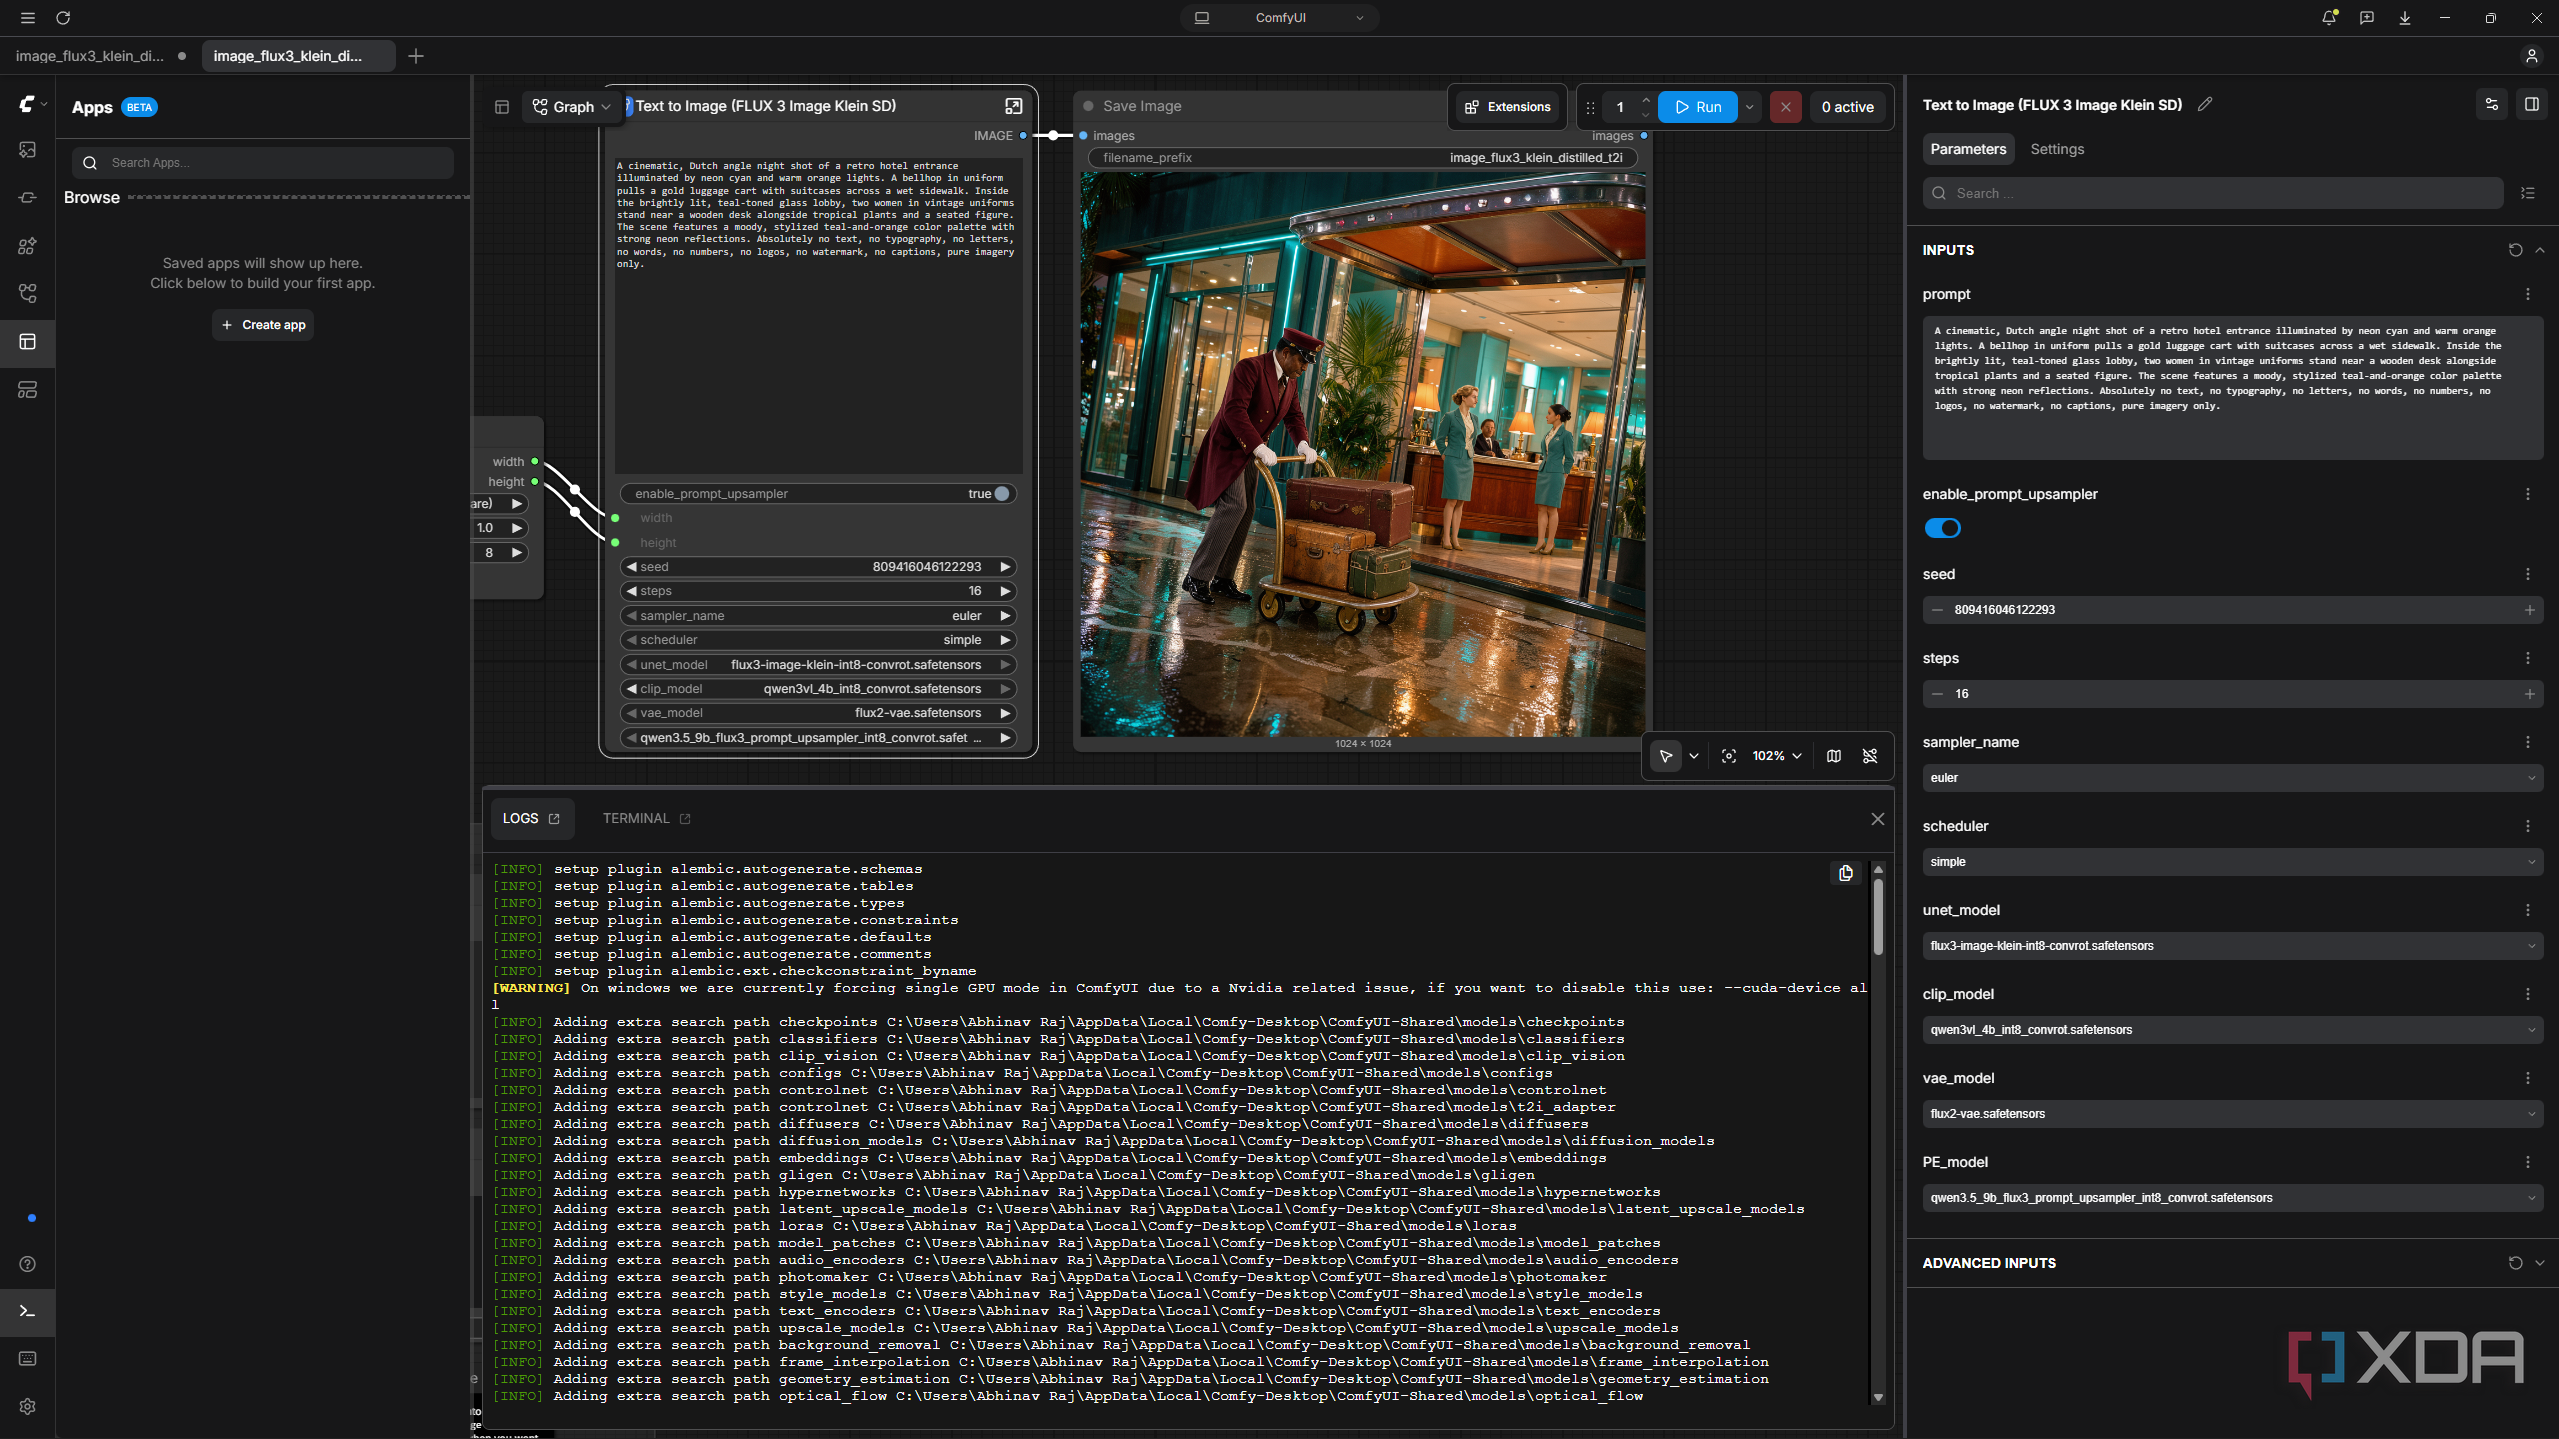Open the Run button options arrow
Screen dimensions: 2559x1439
[x=1750, y=107]
